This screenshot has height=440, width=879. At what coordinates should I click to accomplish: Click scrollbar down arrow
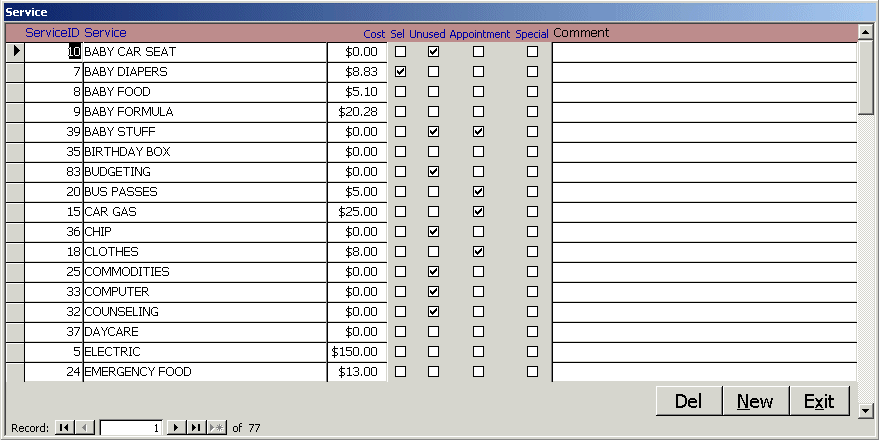(865, 408)
